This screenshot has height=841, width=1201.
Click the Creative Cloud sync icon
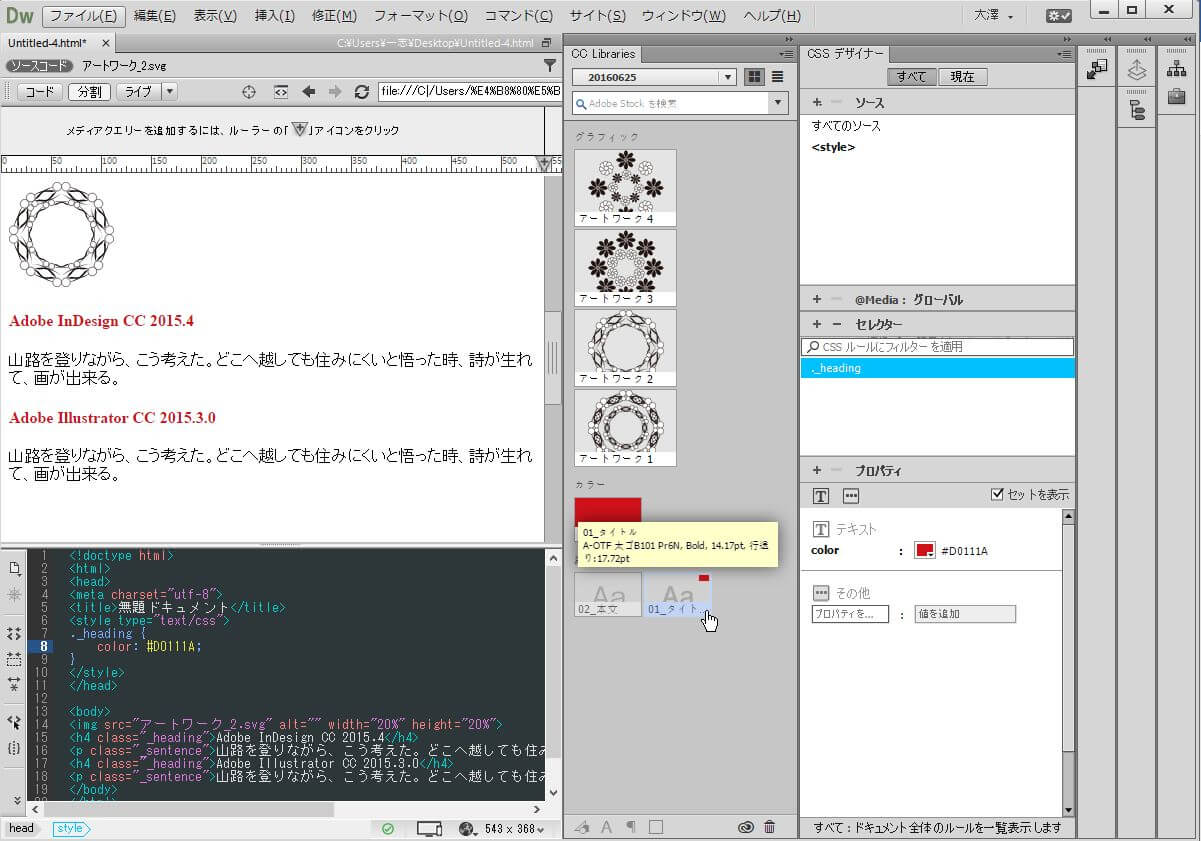745,827
